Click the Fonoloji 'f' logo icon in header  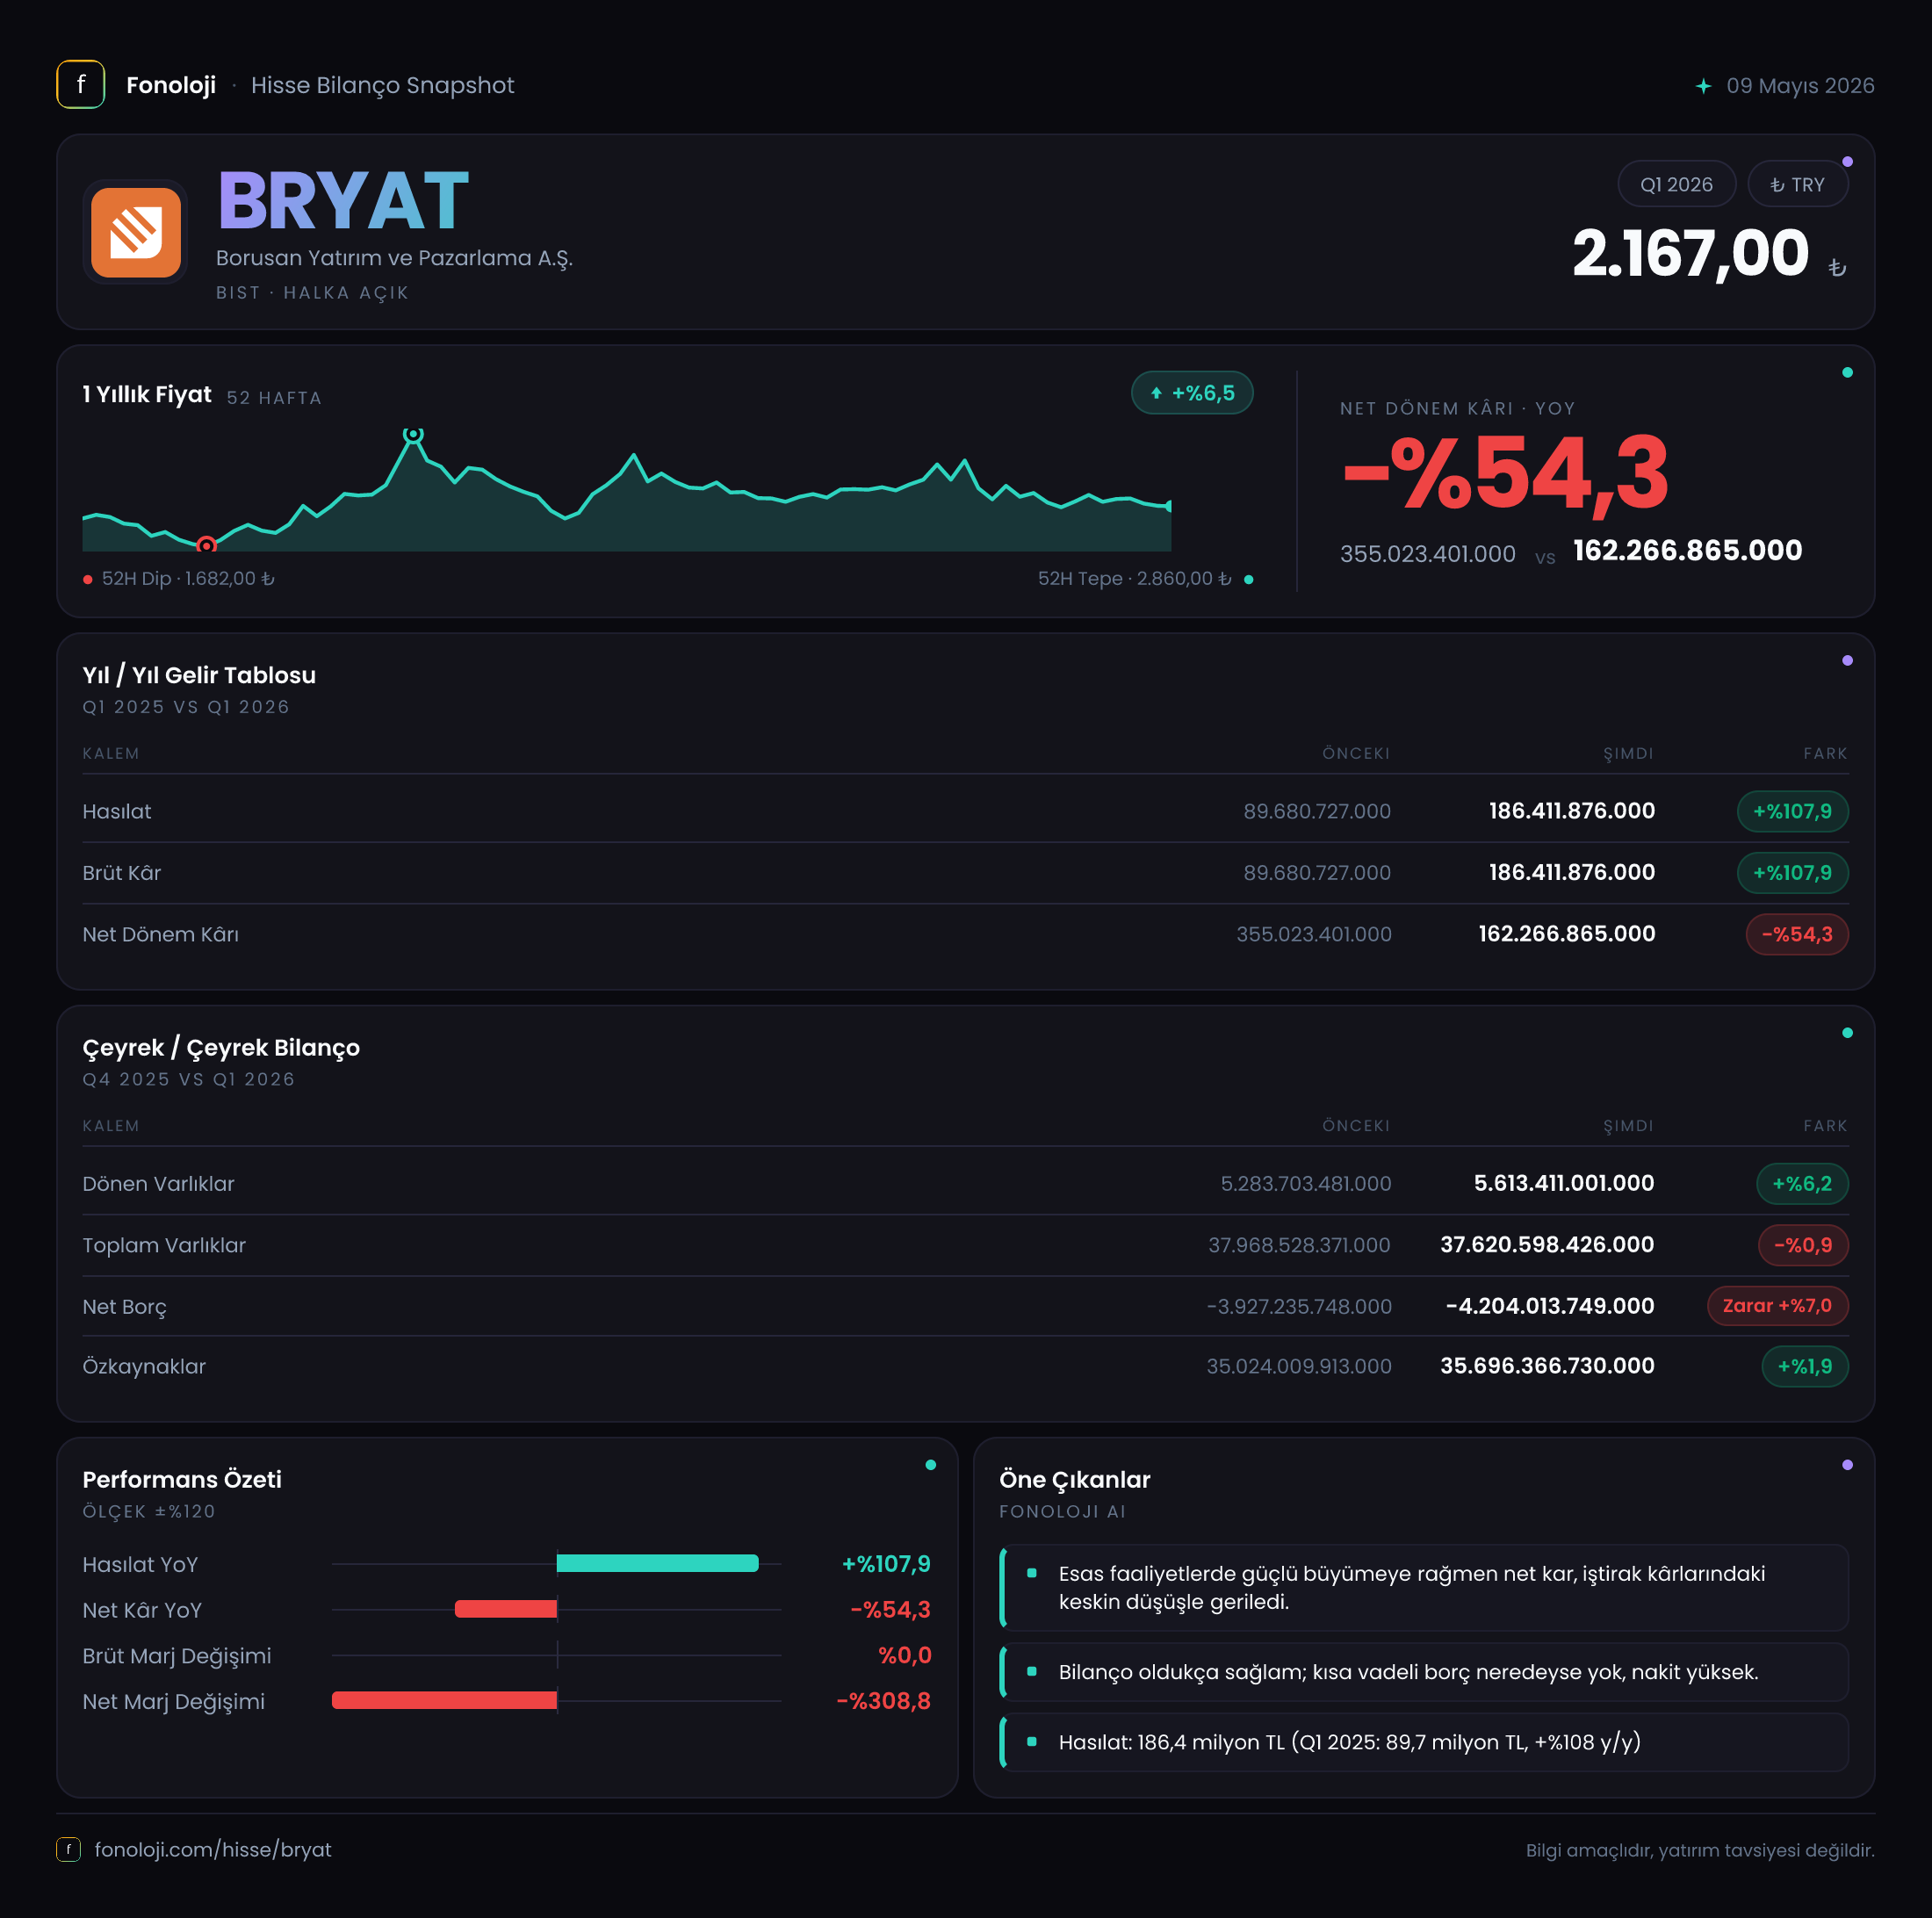point(81,85)
